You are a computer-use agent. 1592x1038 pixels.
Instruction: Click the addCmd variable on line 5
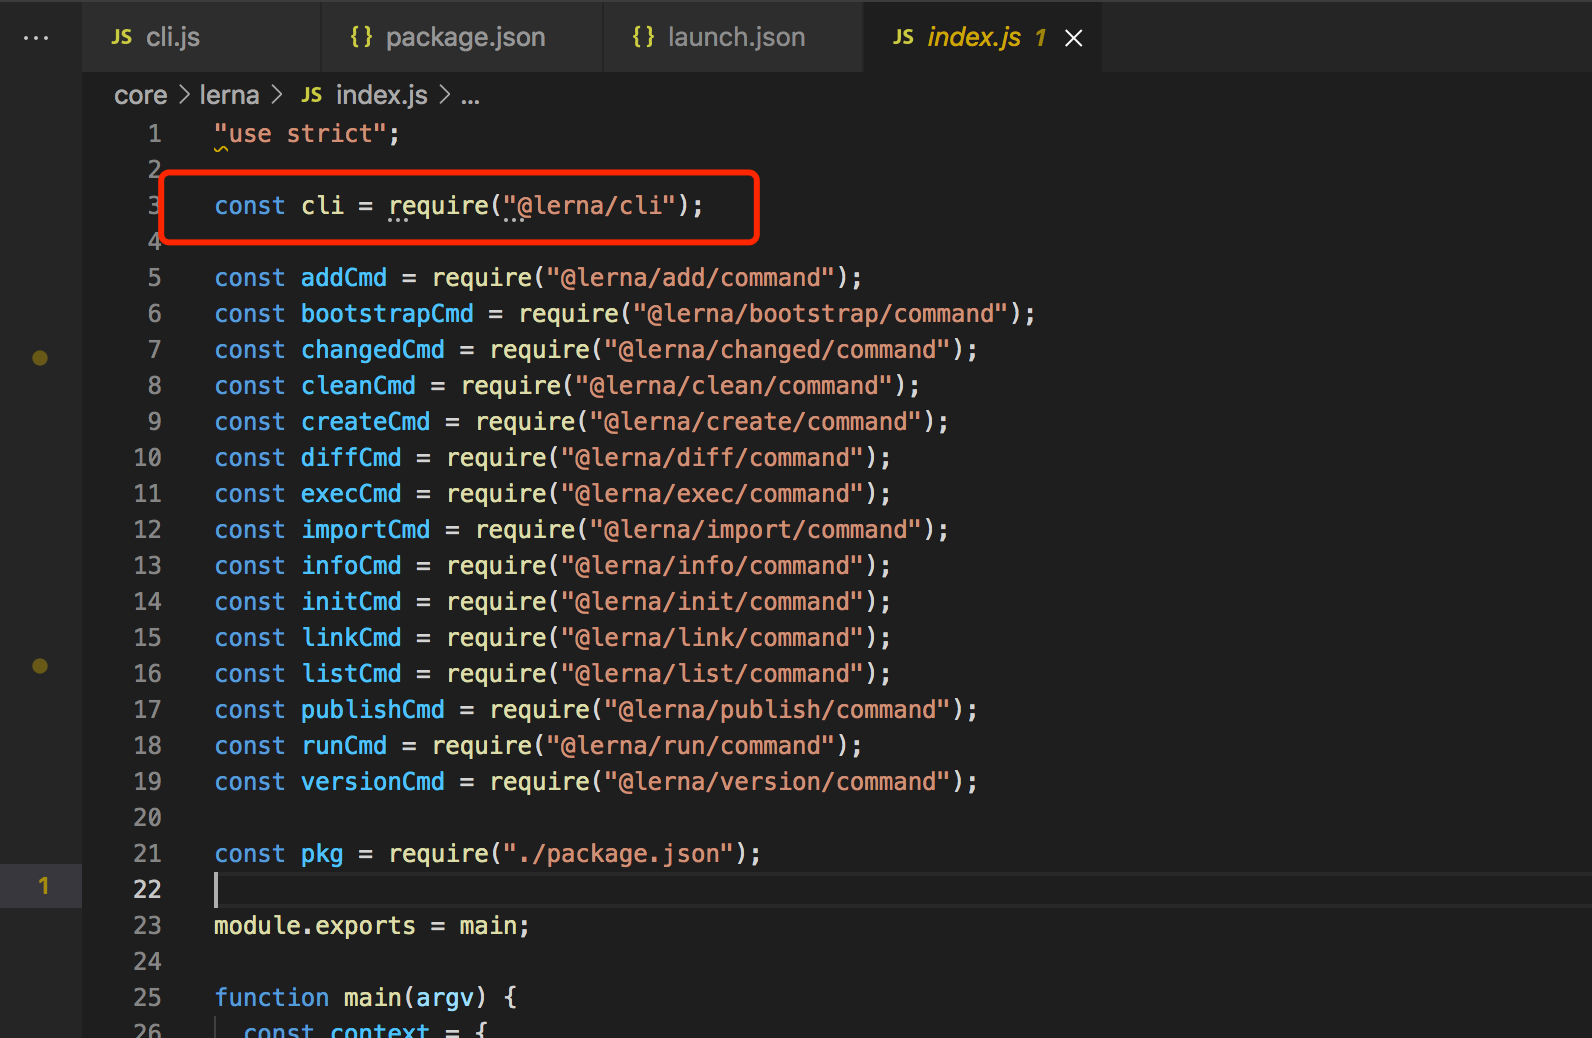344,278
